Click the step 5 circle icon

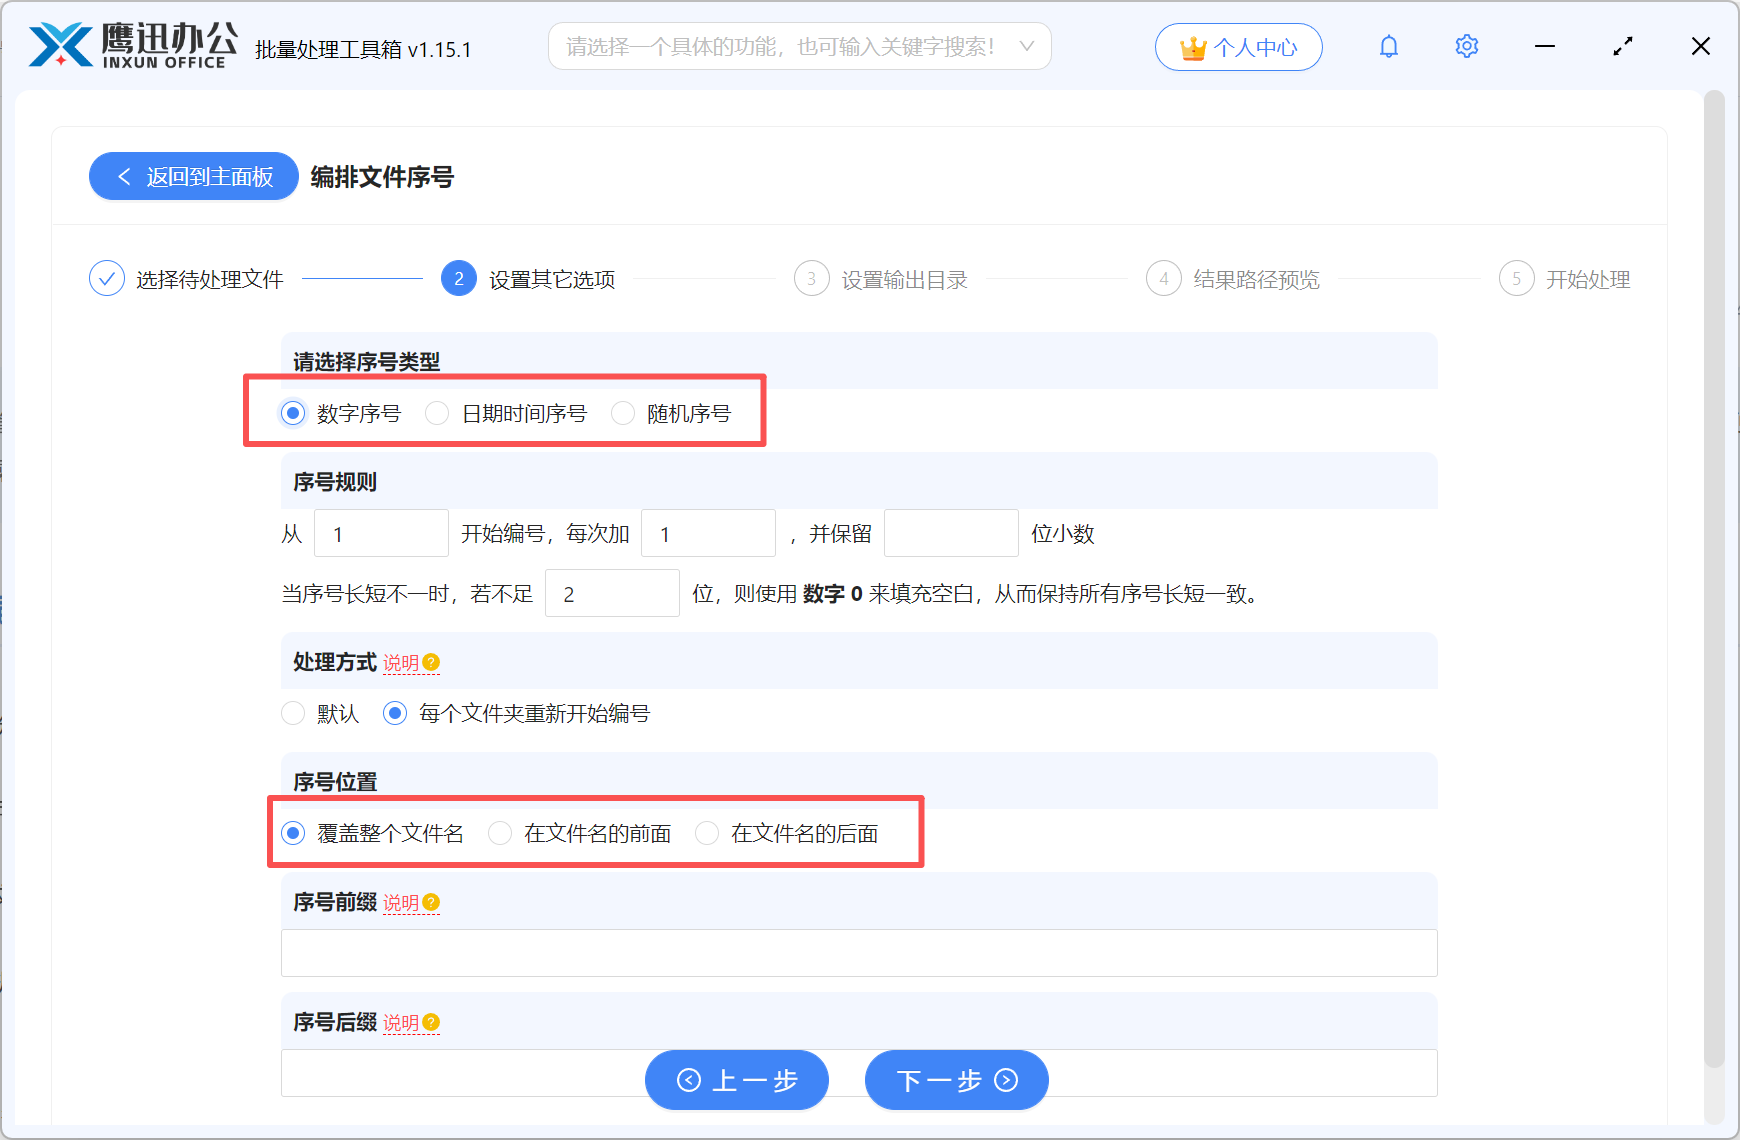point(1517,279)
